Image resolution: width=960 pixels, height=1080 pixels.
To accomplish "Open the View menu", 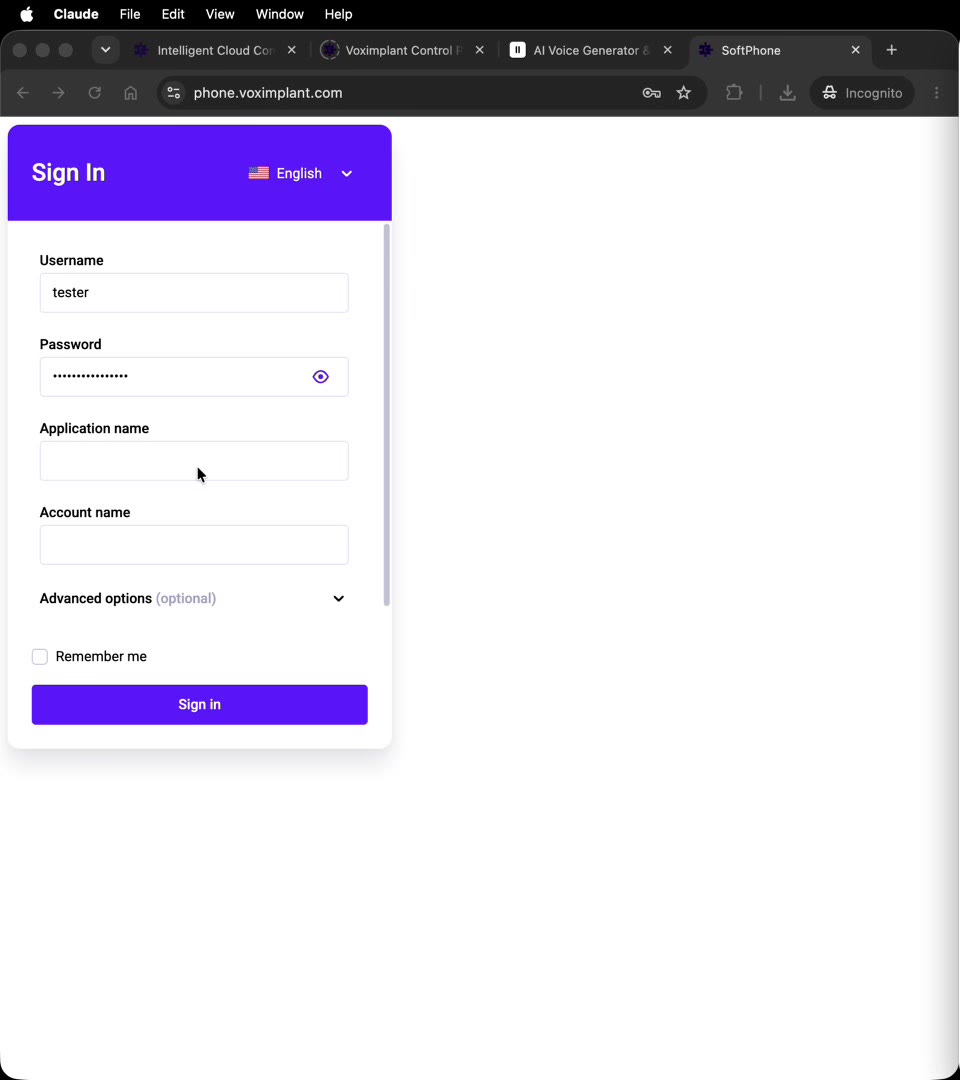I will 220,14.
